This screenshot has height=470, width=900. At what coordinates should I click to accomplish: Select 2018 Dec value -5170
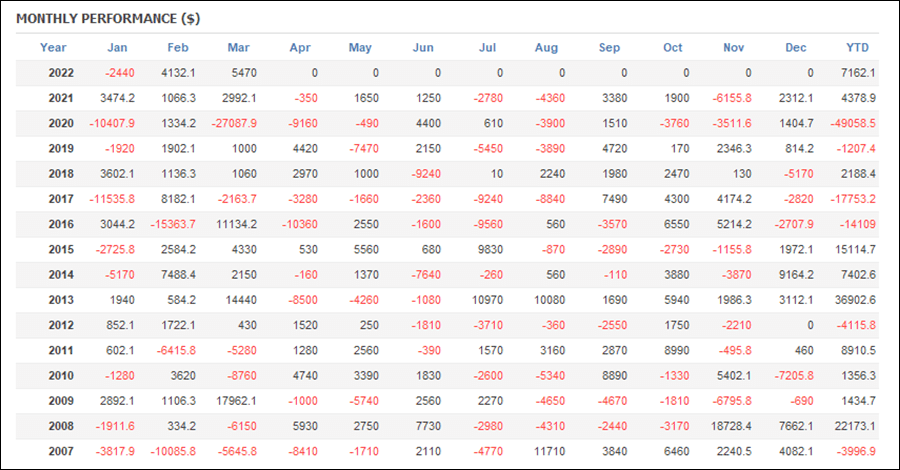tap(798, 174)
